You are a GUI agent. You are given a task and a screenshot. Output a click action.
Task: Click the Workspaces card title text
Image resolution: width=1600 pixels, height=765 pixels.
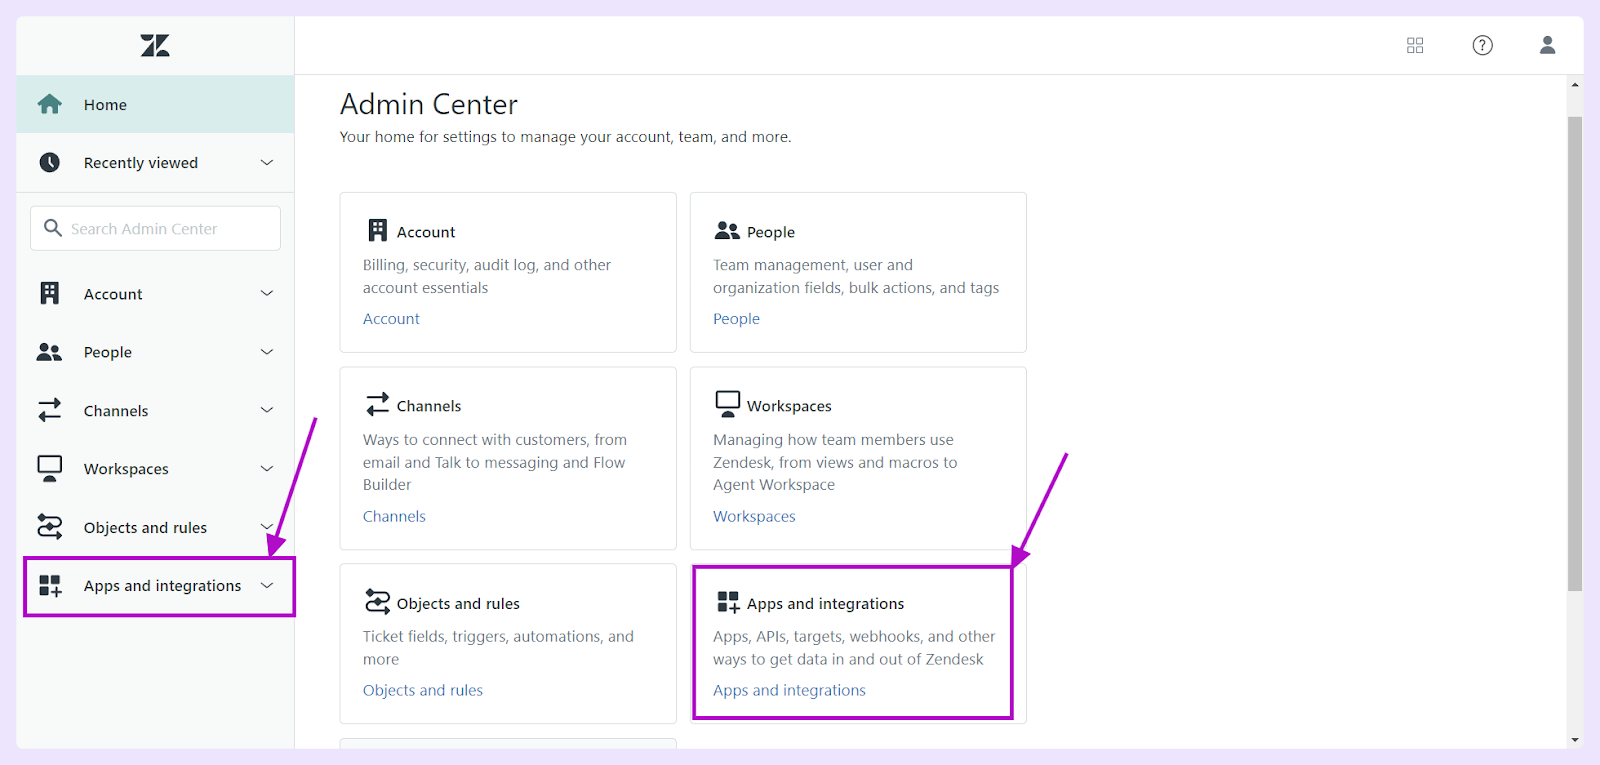[789, 406]
